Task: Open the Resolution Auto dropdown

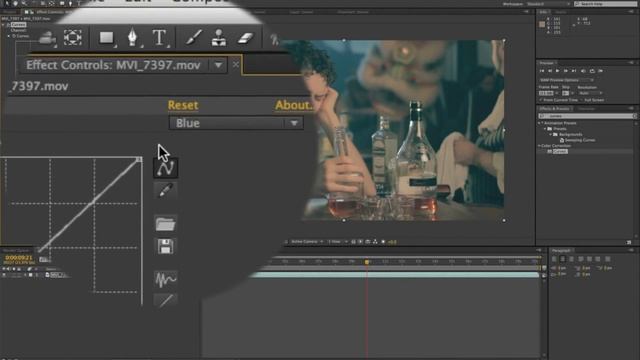Action: [x=590, y=93]
